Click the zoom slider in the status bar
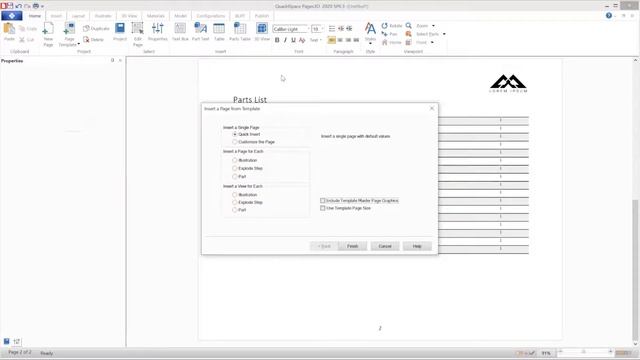Image resolution: width=640 pixels, height=360 pixels. coord(585,352)
